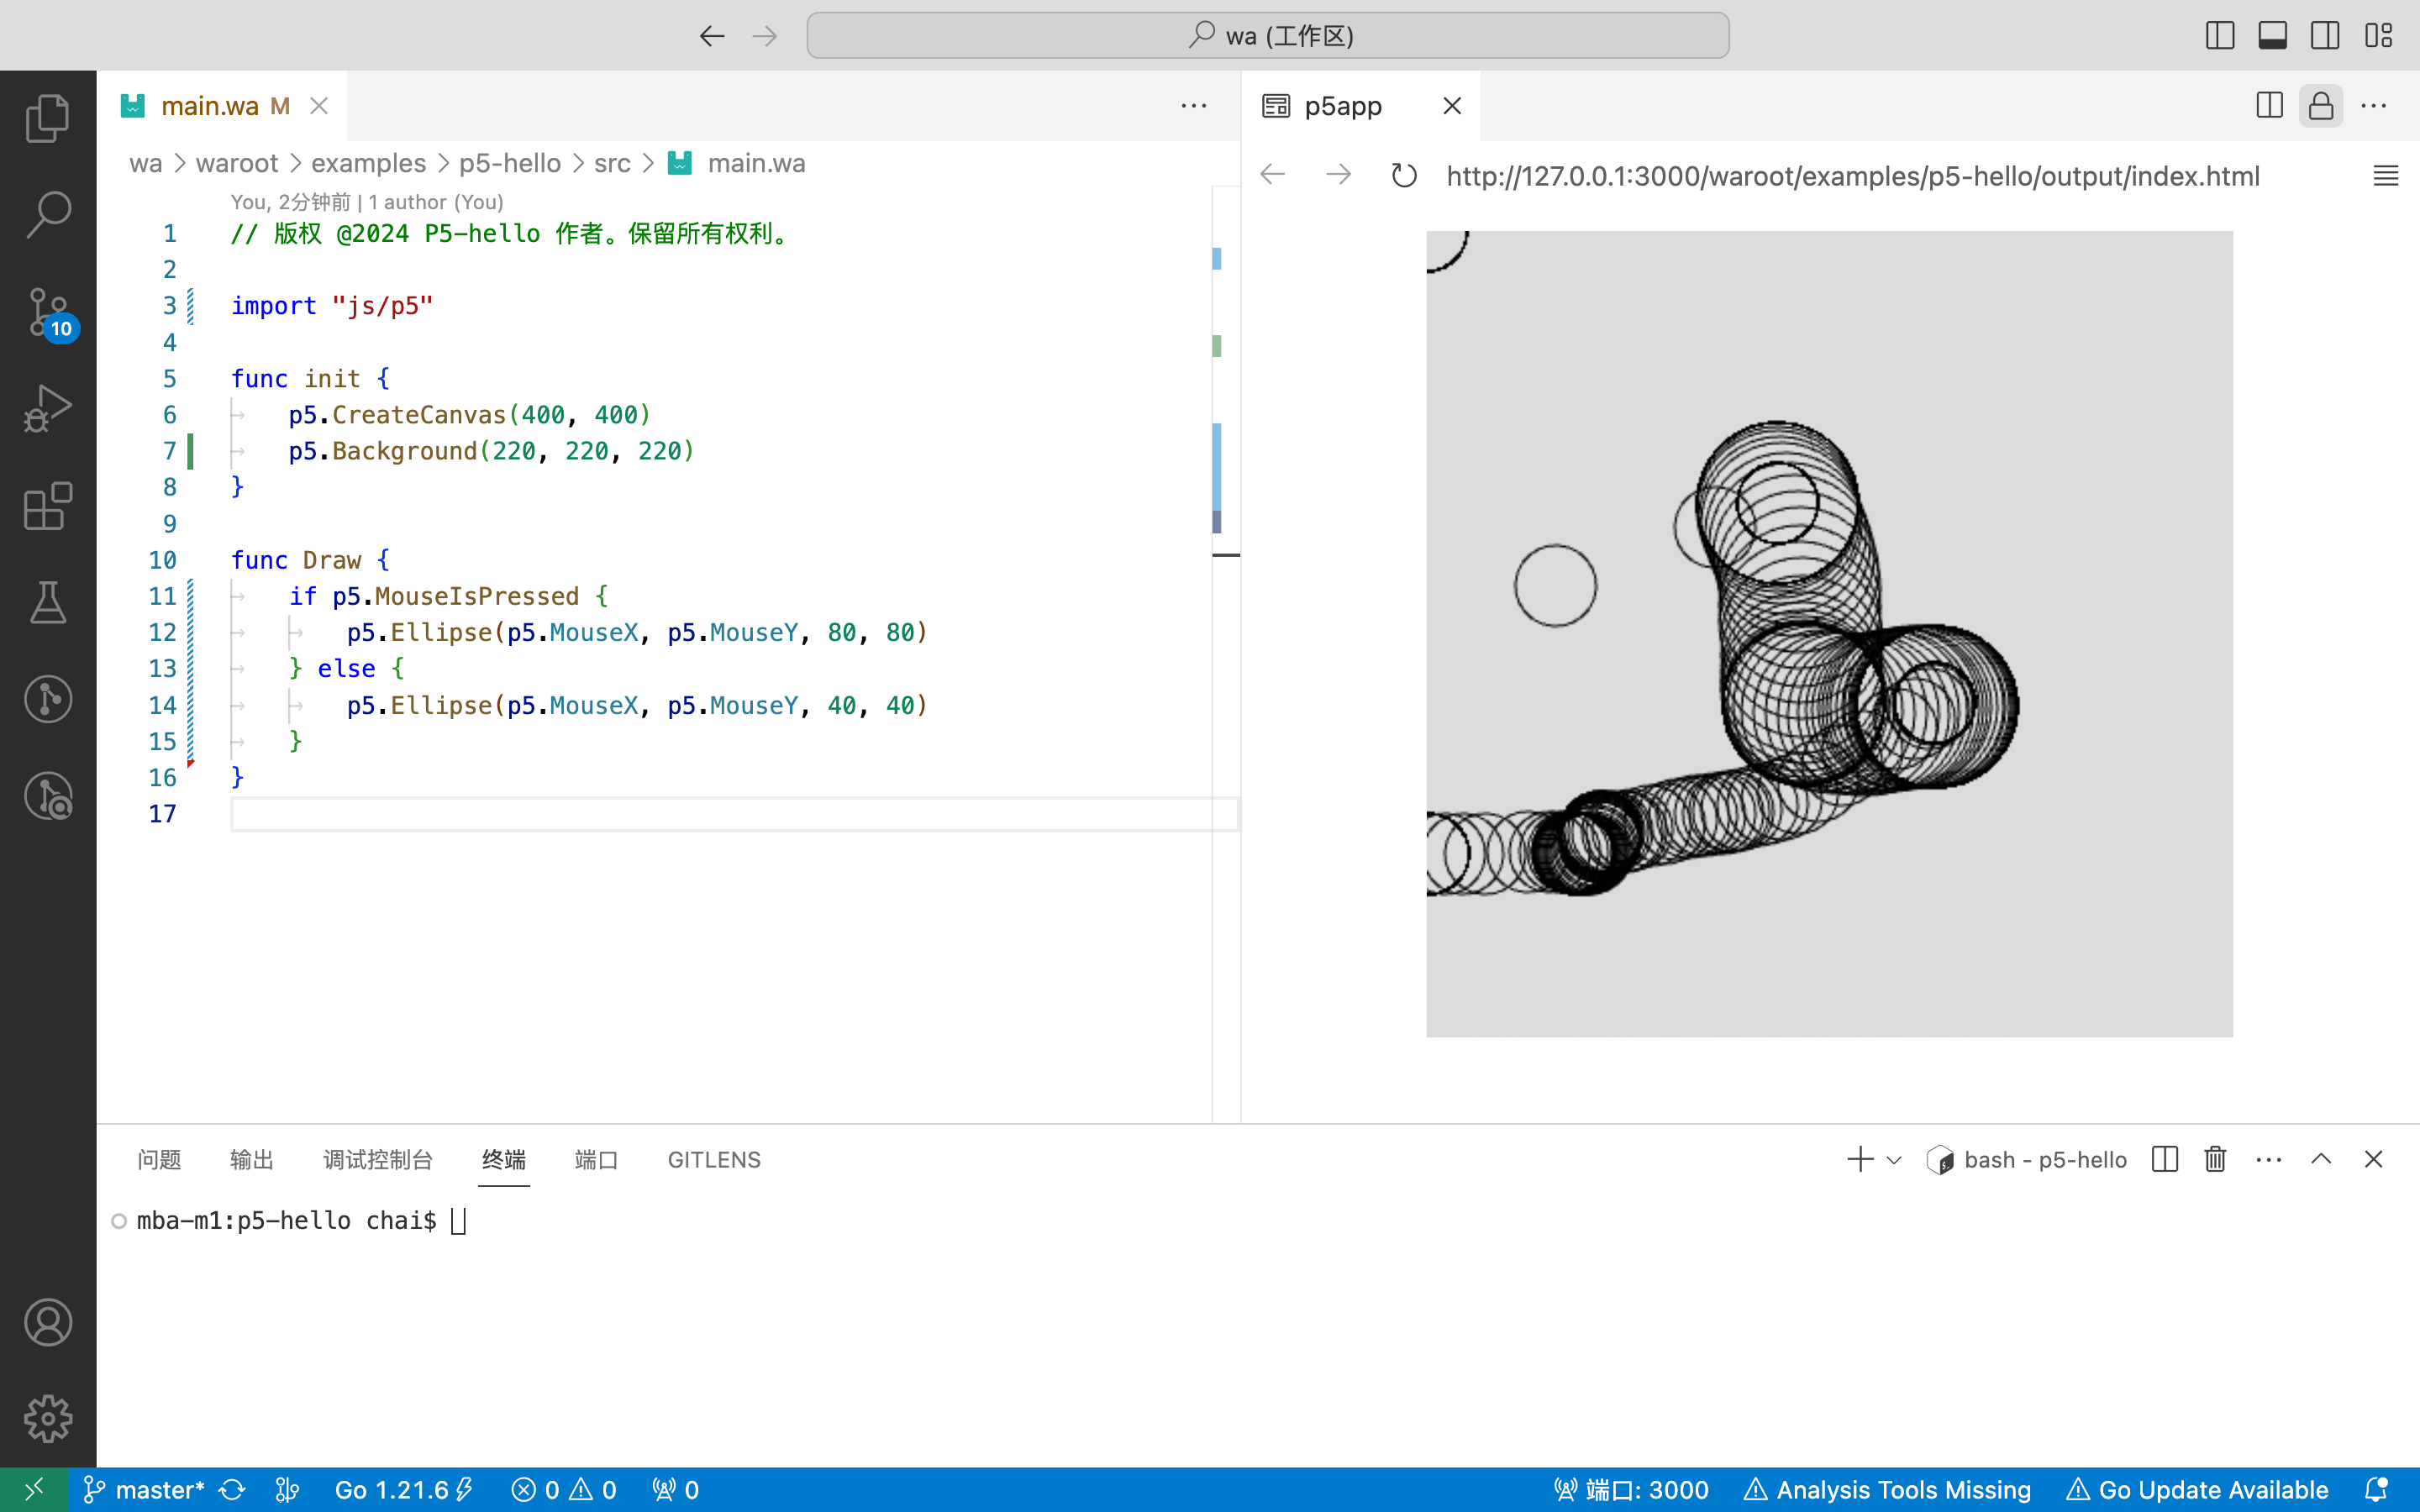
Task: Reload the p5app preview page
Action: [x=1404, y=176]
